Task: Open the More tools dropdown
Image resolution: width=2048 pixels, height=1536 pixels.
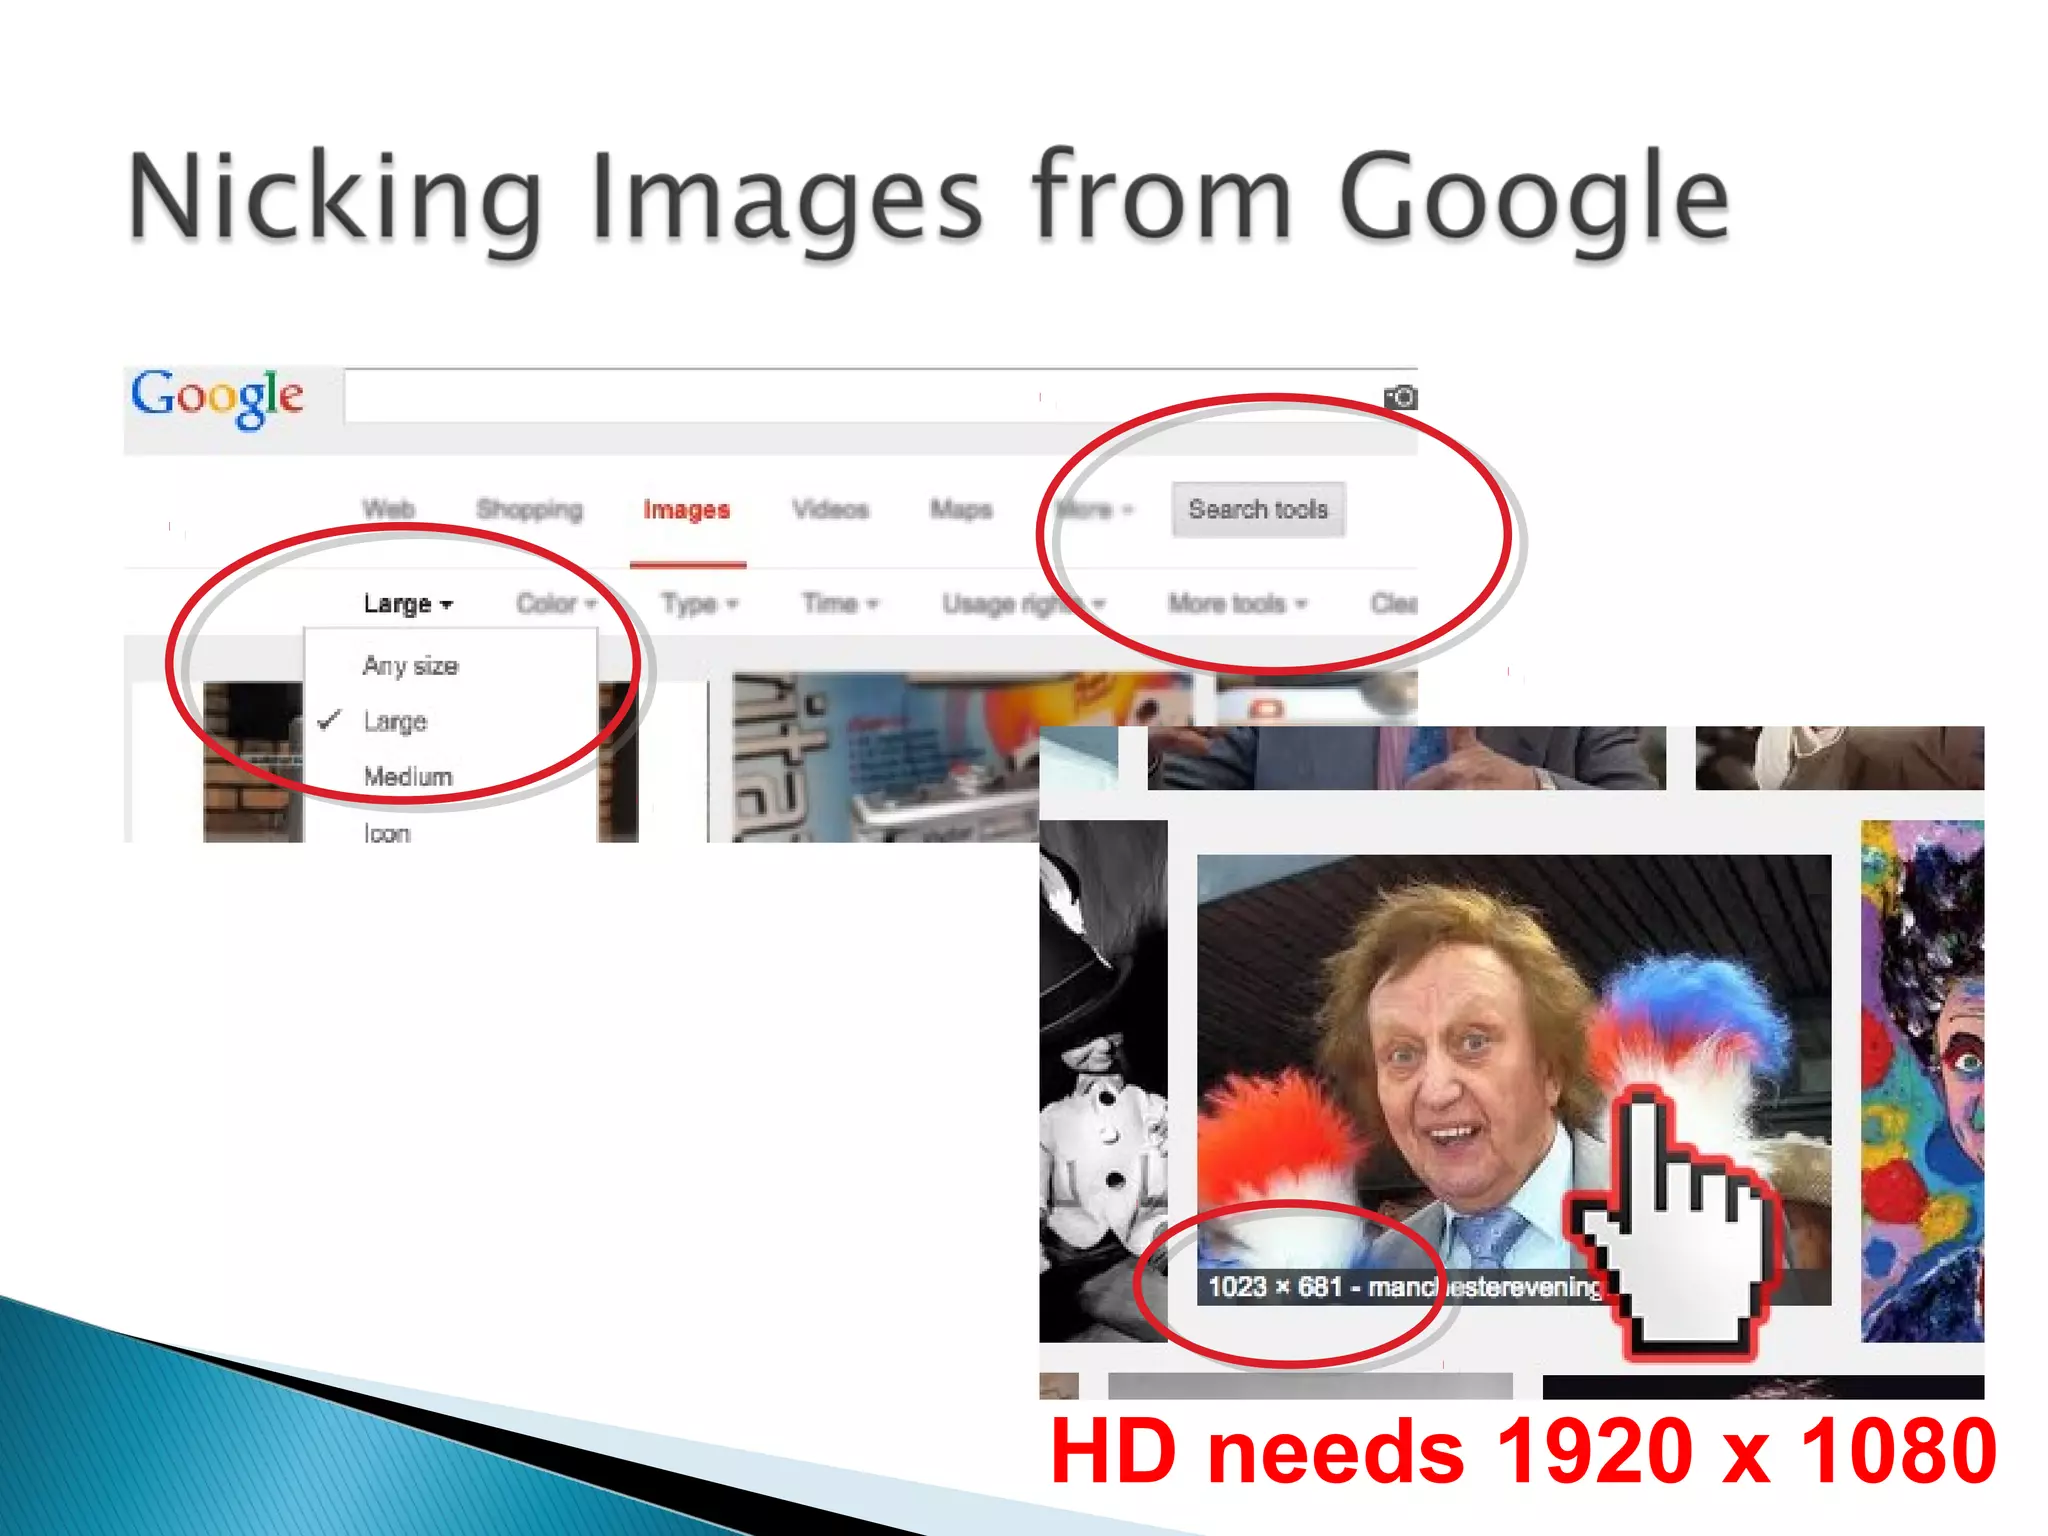Action: (1236, 604)
